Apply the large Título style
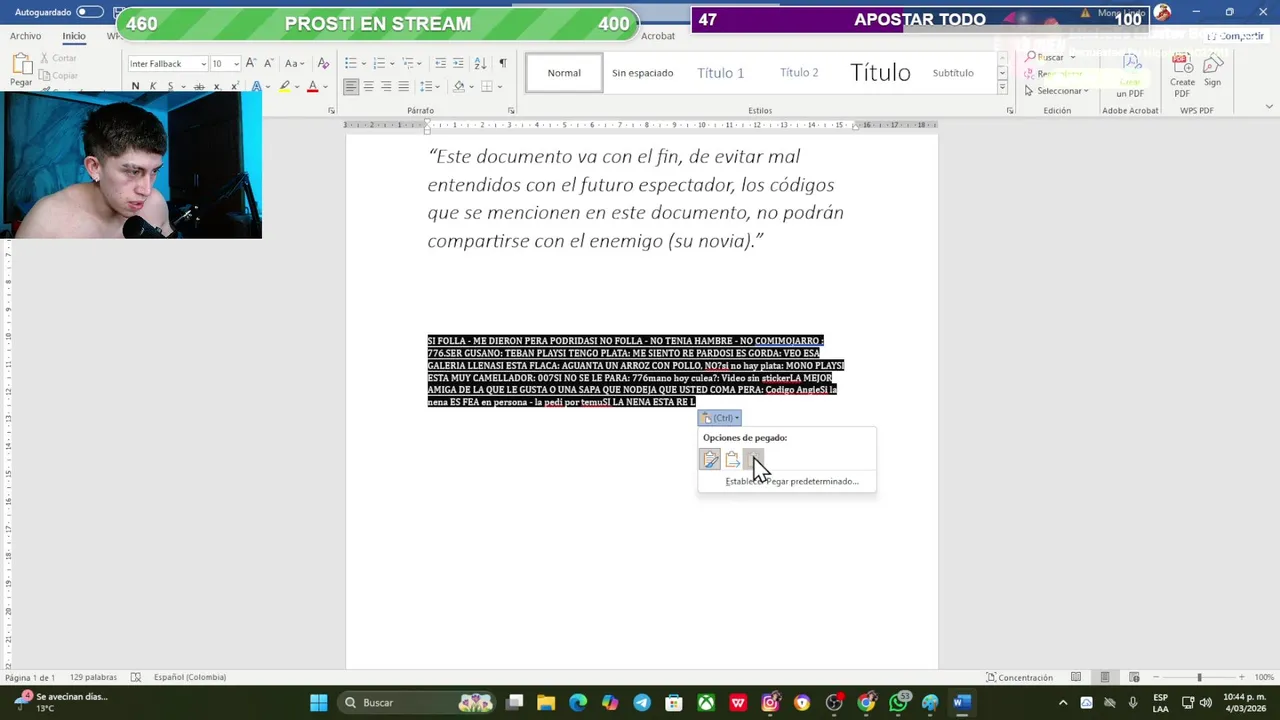The width and height of the screenshot is (1280, 720). (x=881, y=73)
